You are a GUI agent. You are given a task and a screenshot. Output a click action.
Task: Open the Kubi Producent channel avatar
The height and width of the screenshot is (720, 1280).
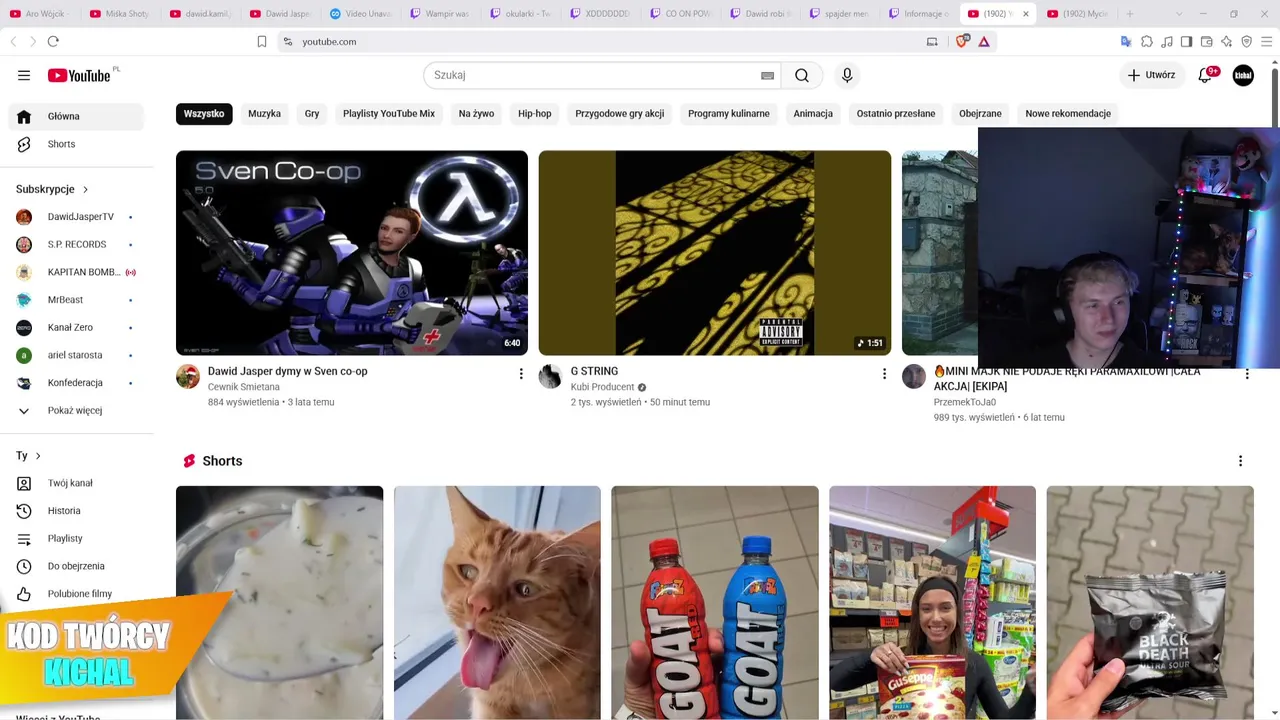pyautogui.click(x=551, y=376)
